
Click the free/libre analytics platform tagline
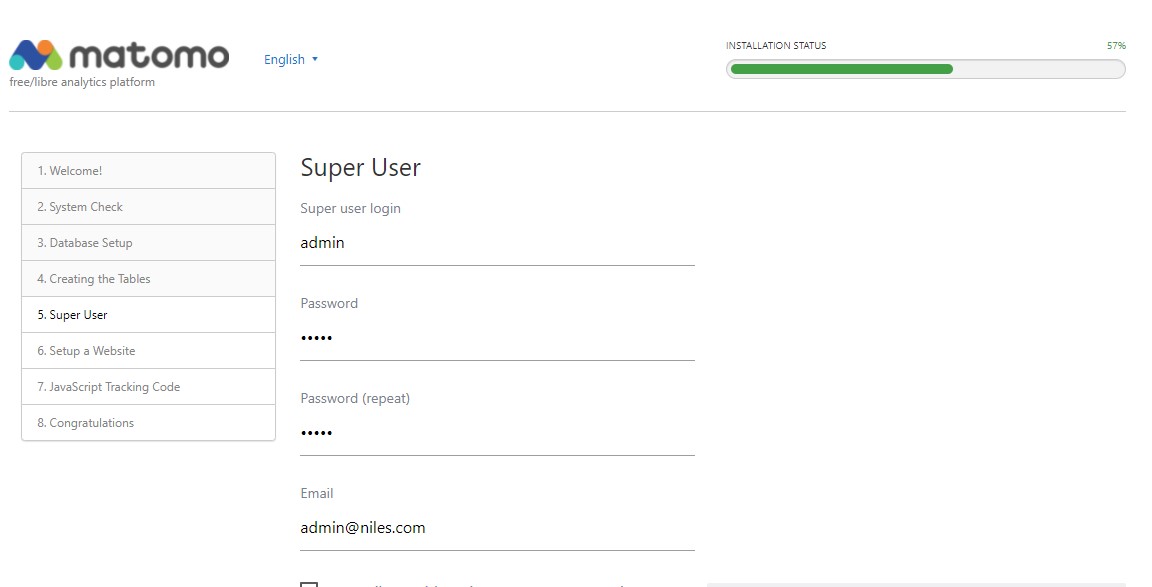coord(82,82)
